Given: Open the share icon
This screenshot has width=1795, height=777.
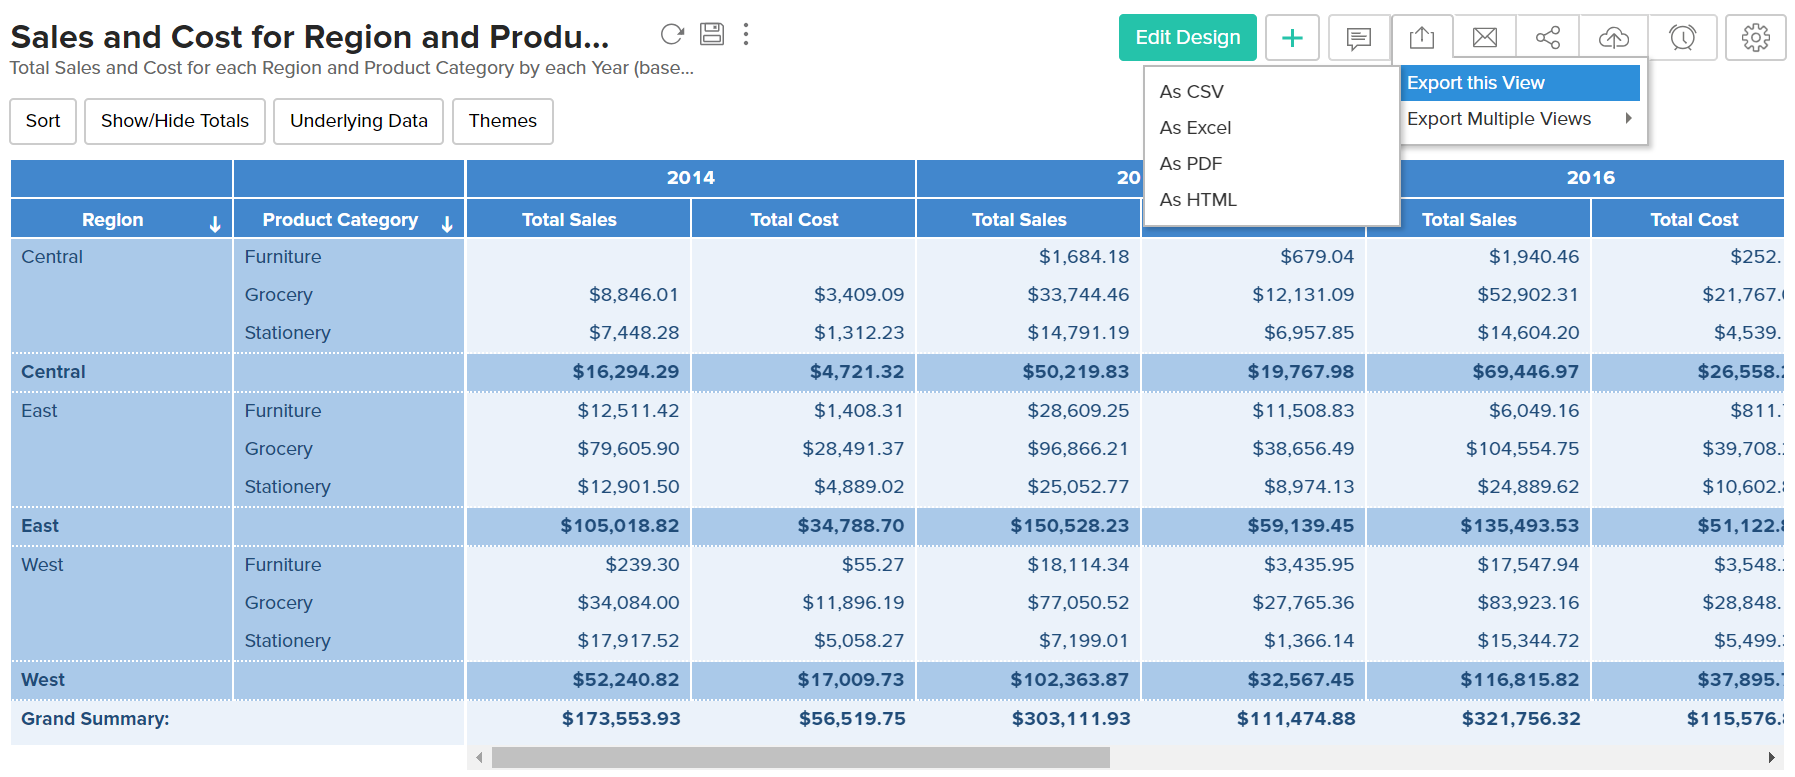Looking at the screenshot, I should pyautogui.click(x=1547, y=38).
